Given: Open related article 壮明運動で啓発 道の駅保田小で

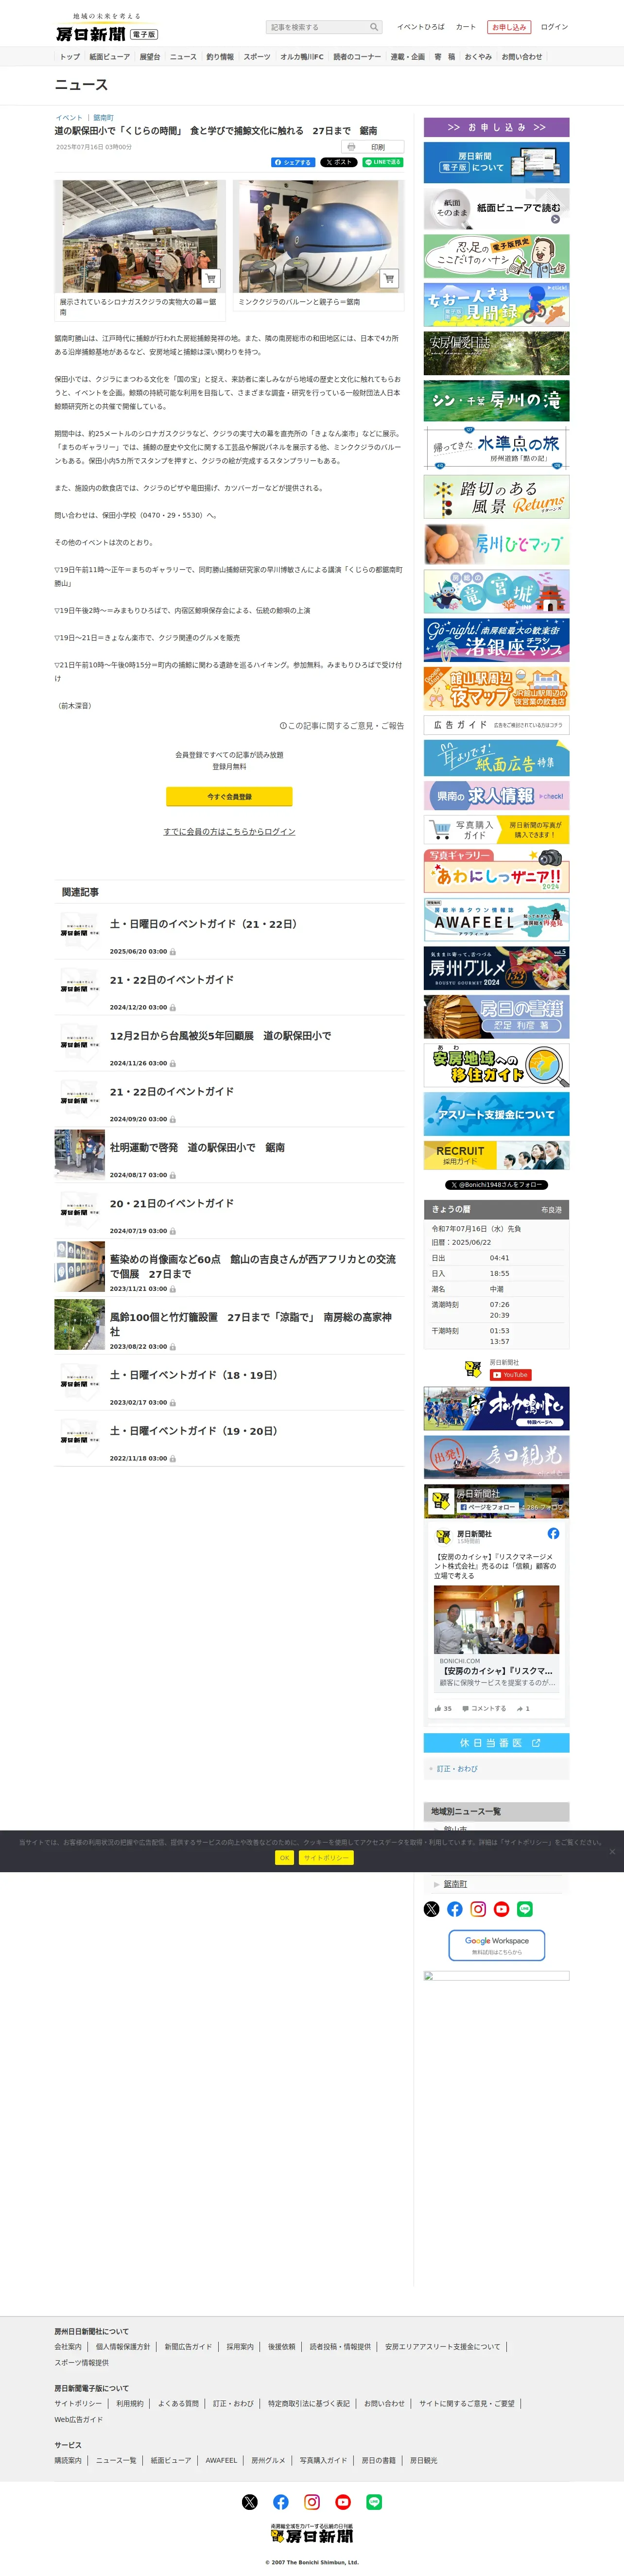Looking at the screenshot, I should pyautogui.click(x=197, y=1148).
